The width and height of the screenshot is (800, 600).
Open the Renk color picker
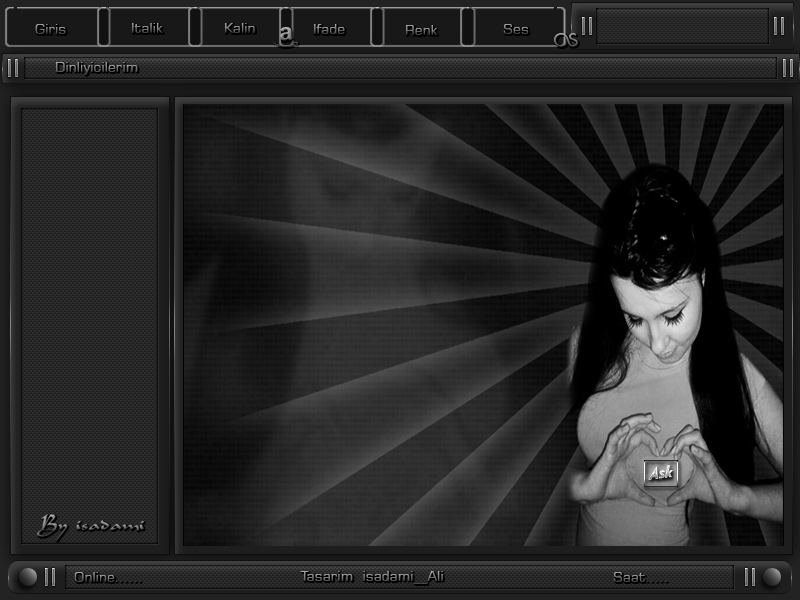pyautogui.click(x=421, y=29)
